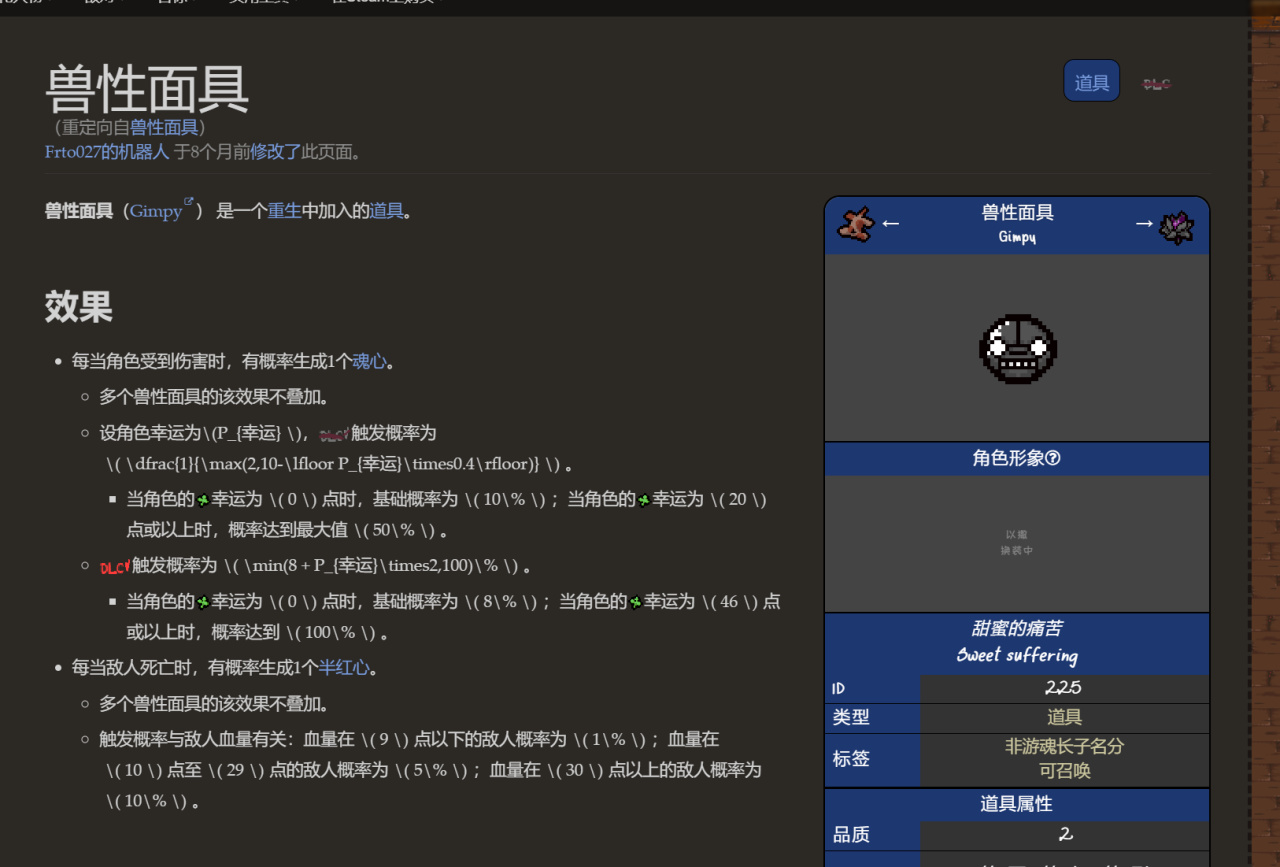The width and height of the screenshot is (1280, 867).
Task: Click the 类型 row label
Action: 851,718
